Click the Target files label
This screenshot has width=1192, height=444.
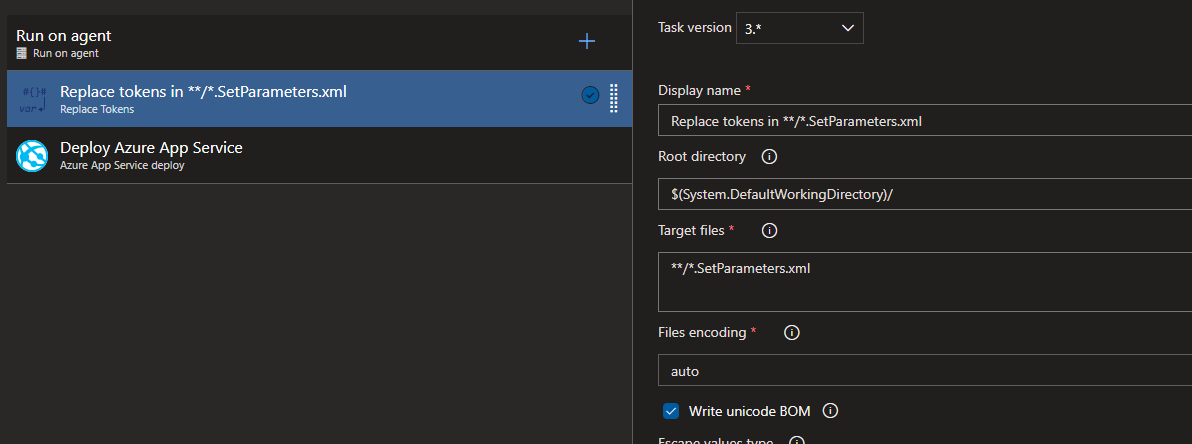[690, 230]
